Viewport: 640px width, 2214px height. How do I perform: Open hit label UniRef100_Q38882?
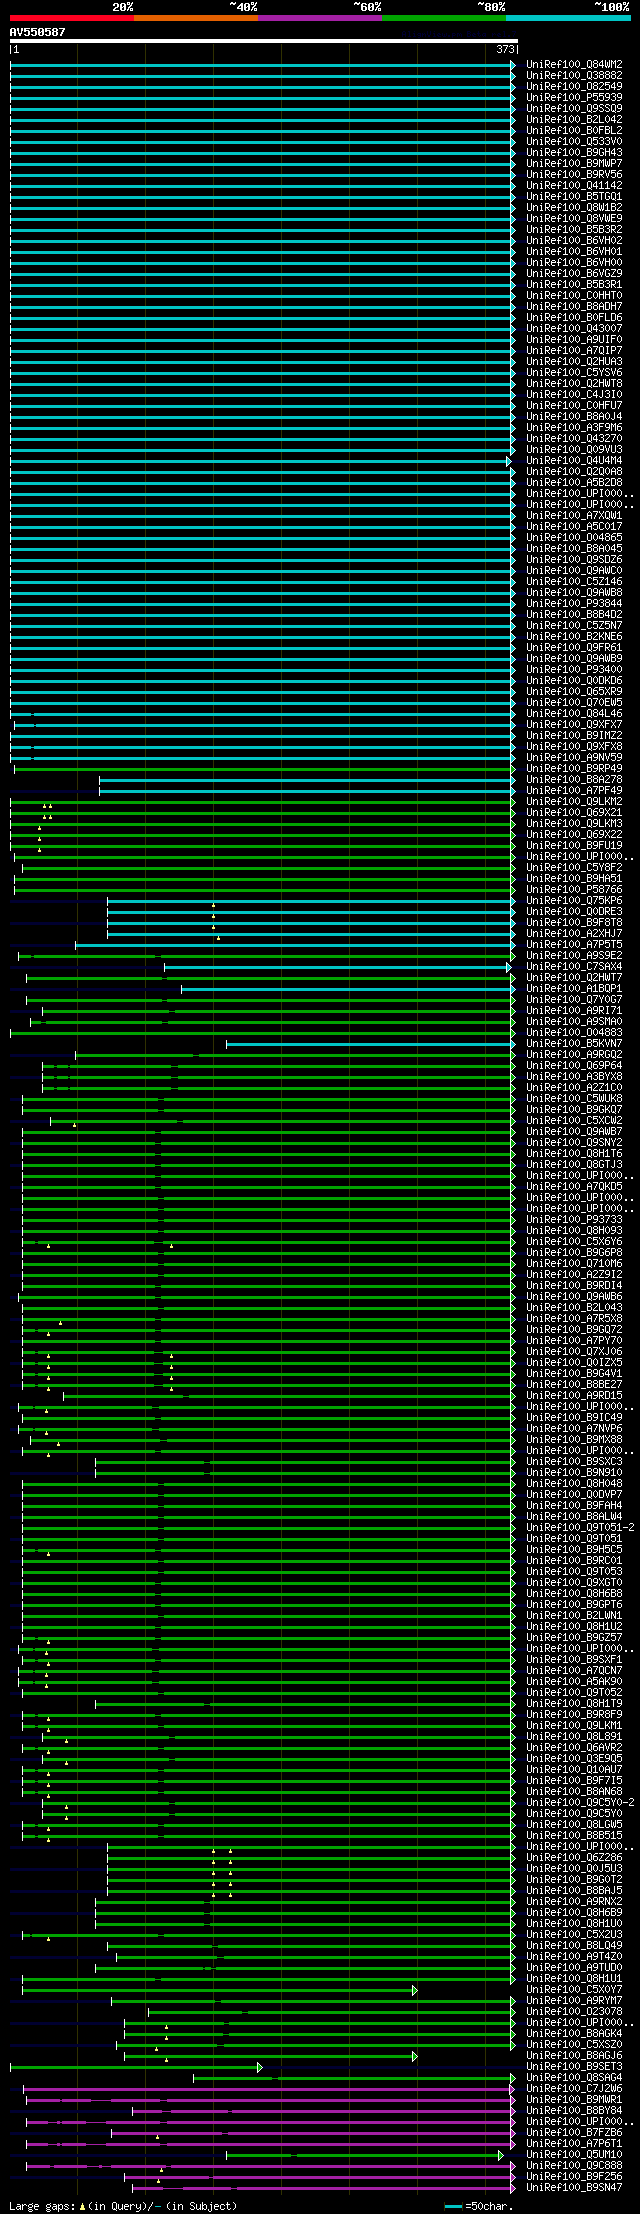[574, 75]
